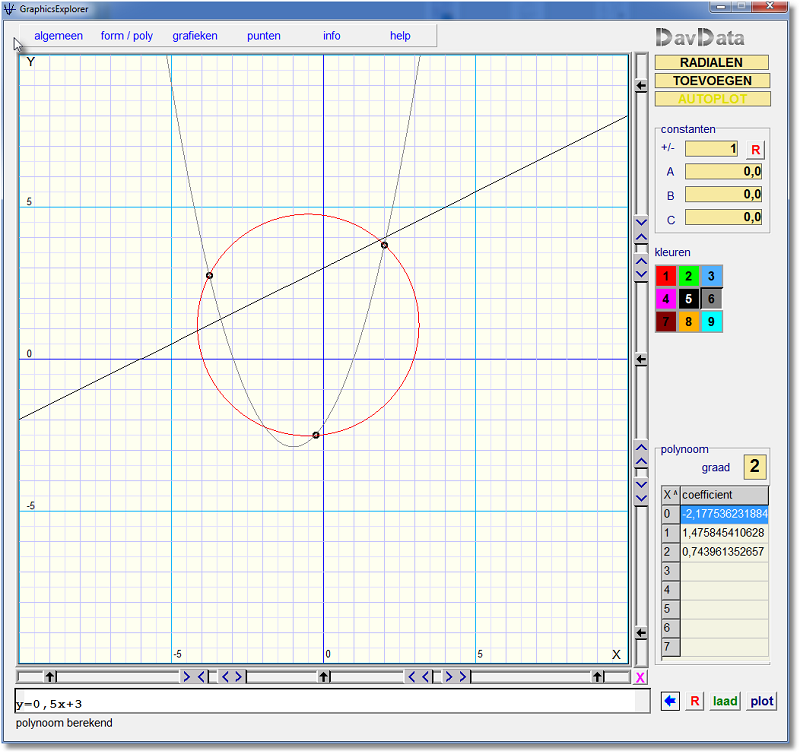Click the constant A value field
This screenshot has width=800, height=754.
click(723, 171)
